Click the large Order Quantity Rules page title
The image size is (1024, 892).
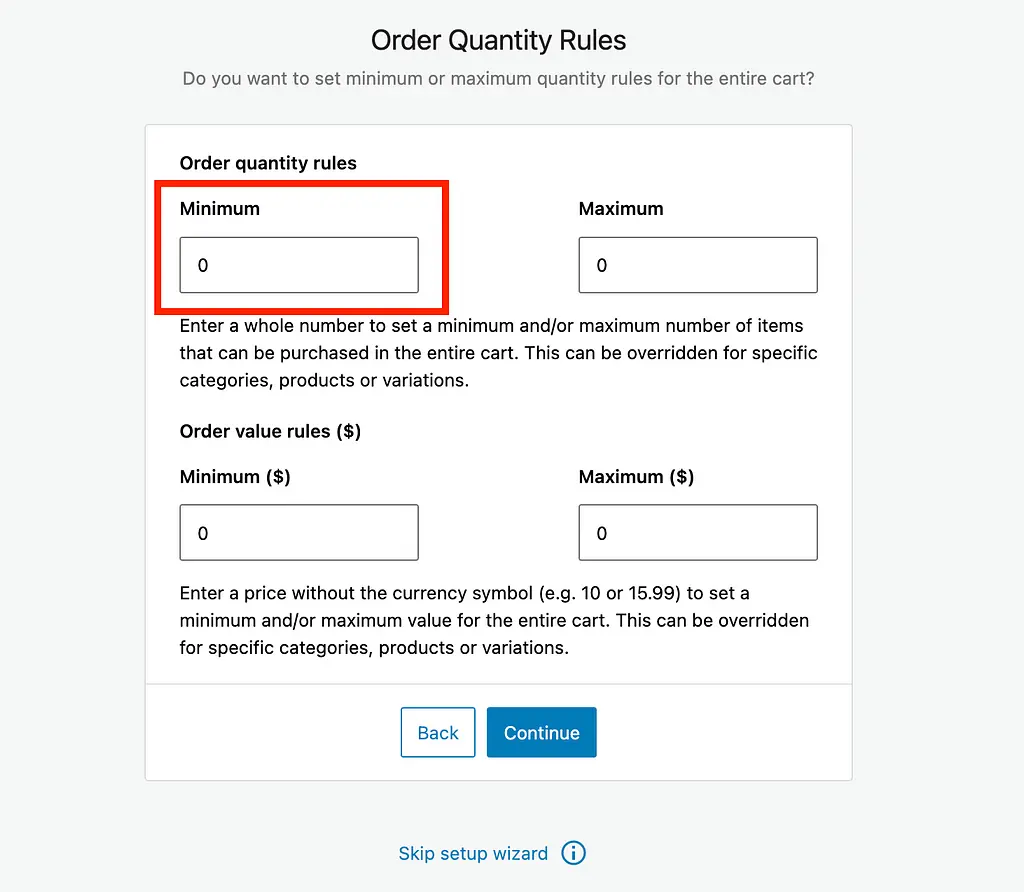pos(498,41)
